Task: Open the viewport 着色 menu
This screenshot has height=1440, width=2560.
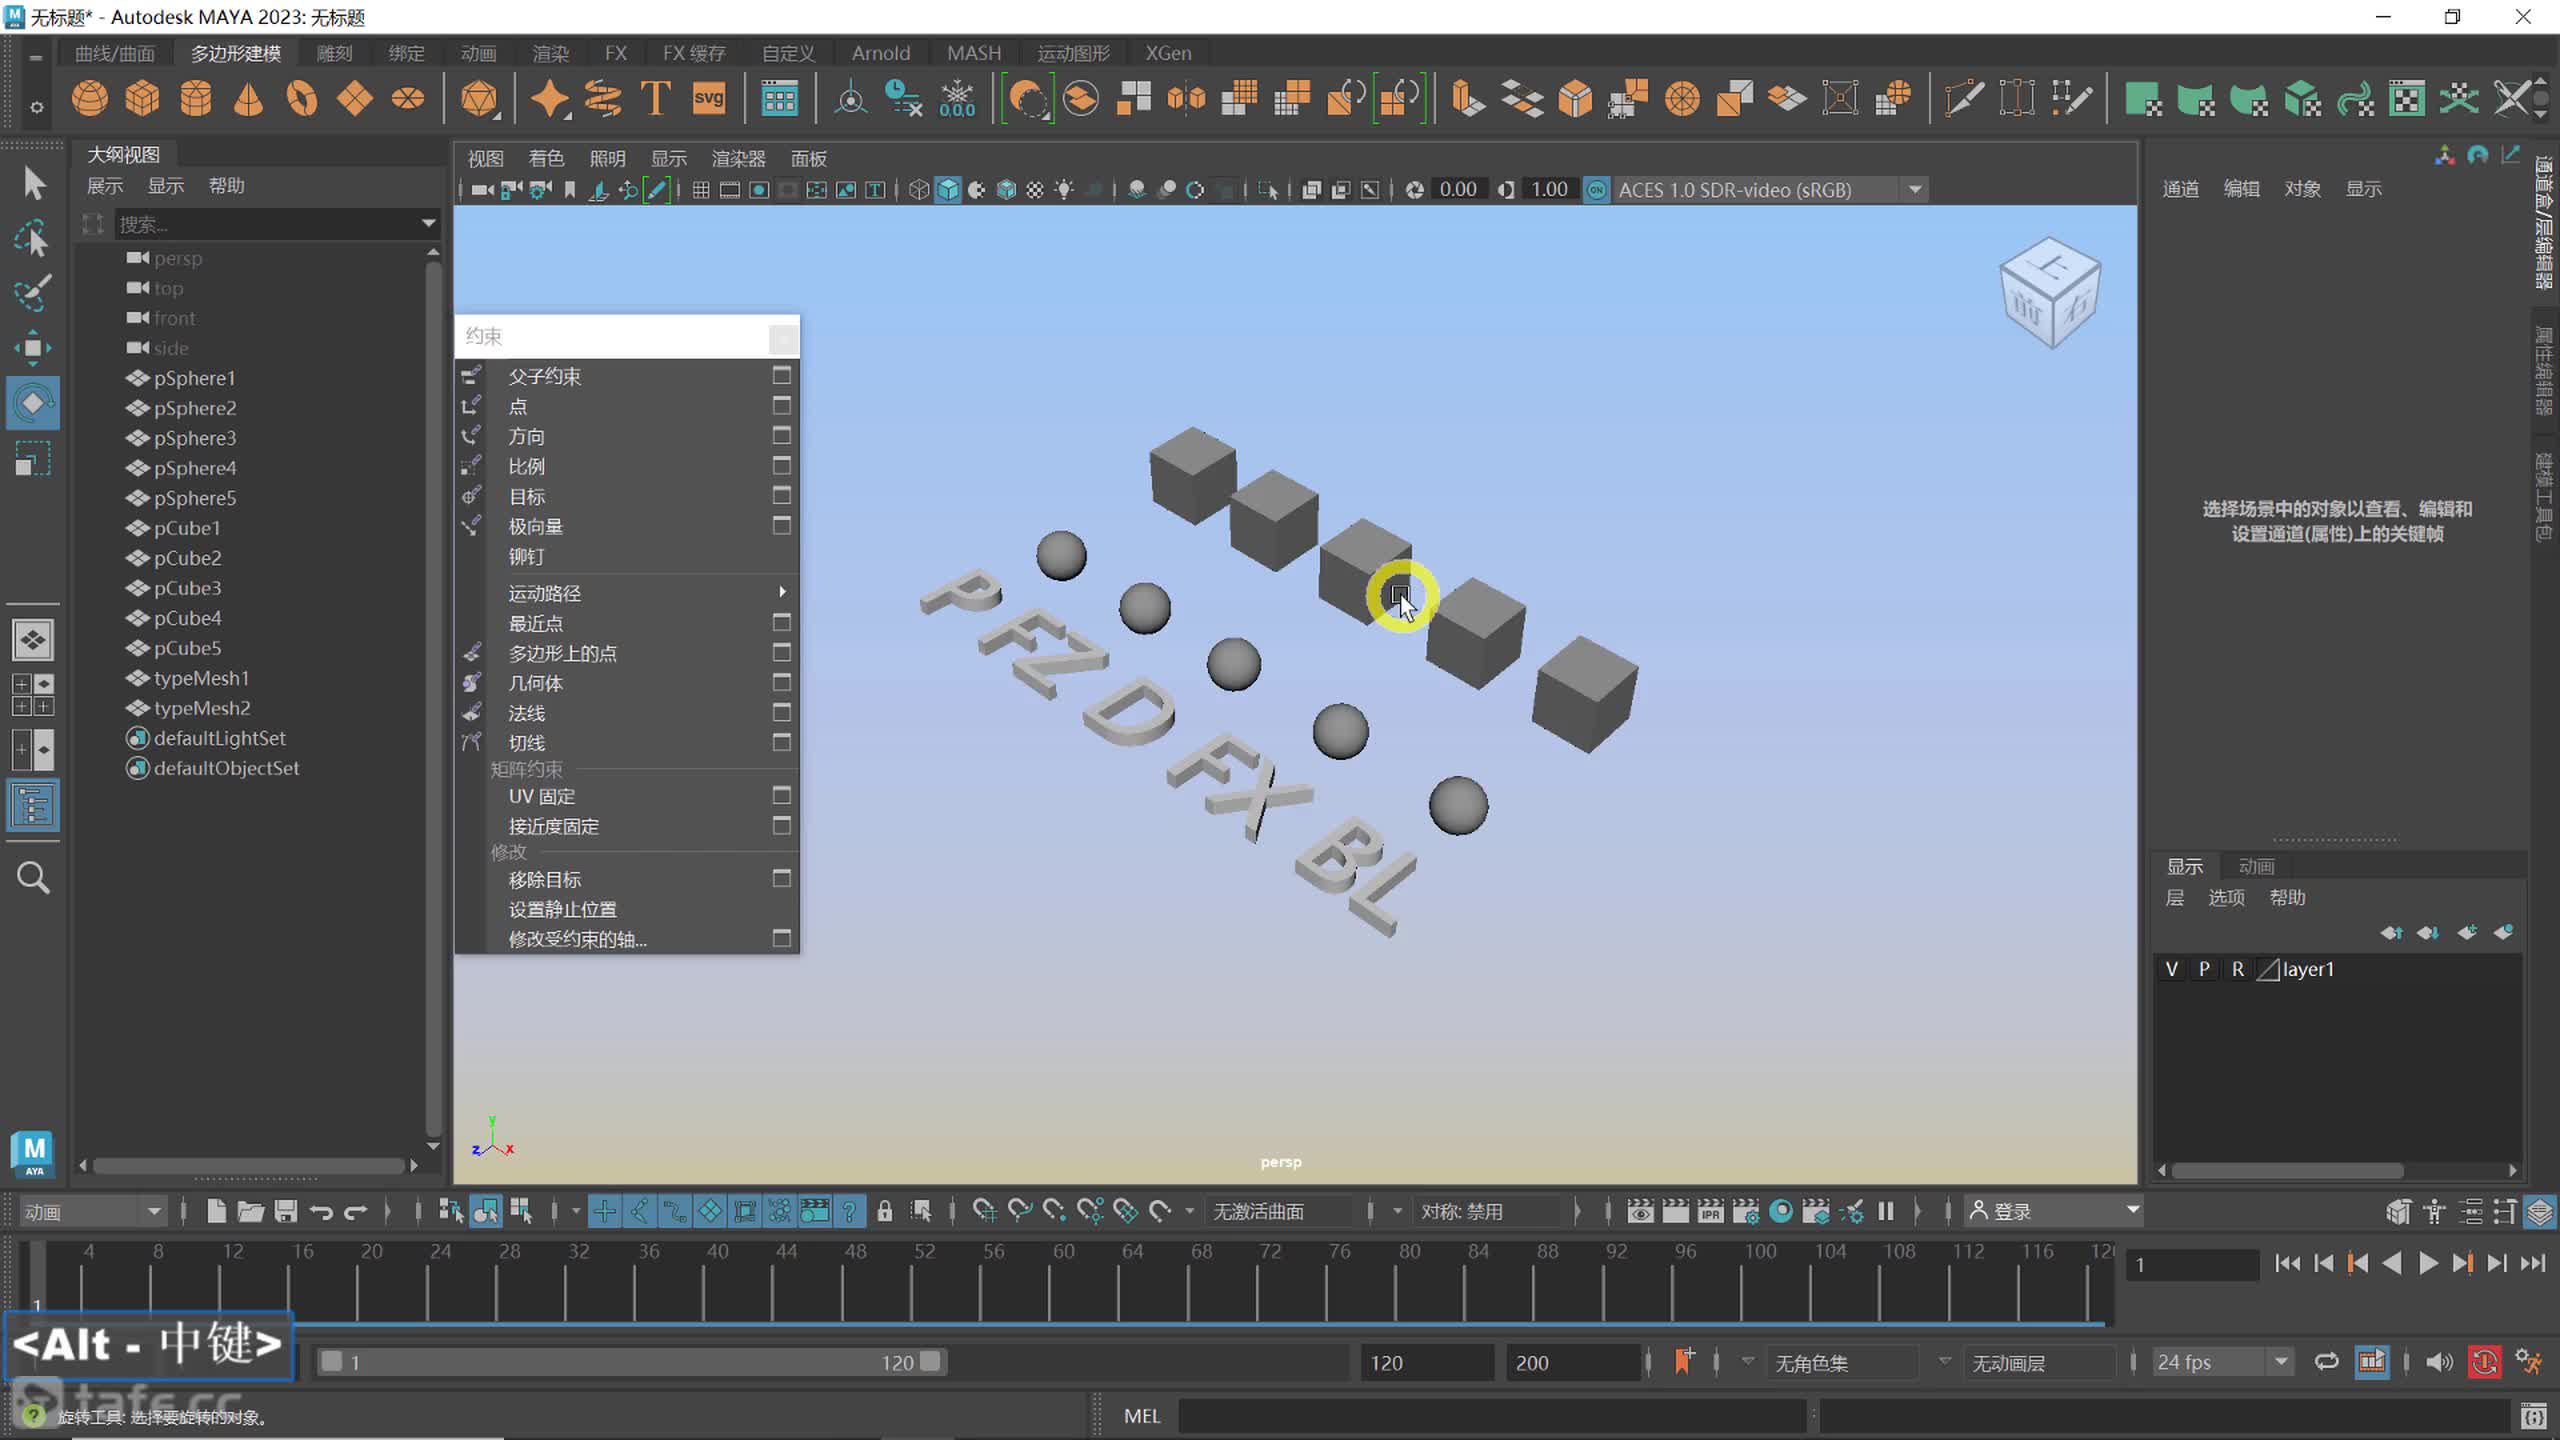Action: click(546, 158)
